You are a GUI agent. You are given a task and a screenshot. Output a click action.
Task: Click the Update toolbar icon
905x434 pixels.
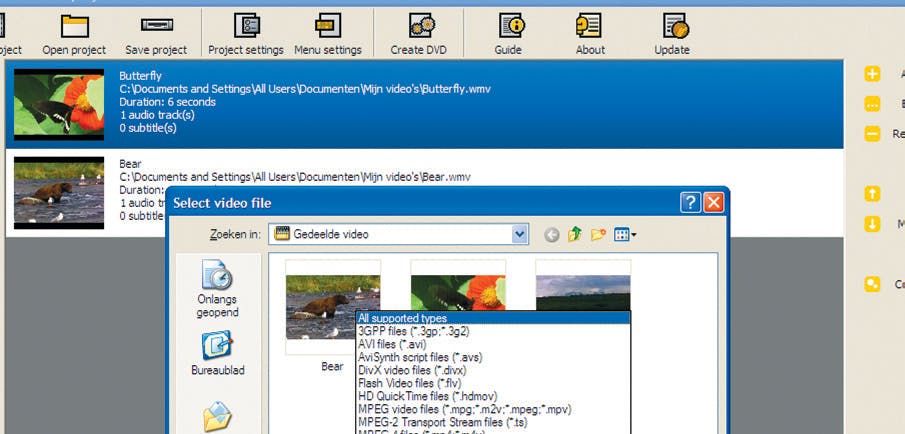click(x=675, y=26)
